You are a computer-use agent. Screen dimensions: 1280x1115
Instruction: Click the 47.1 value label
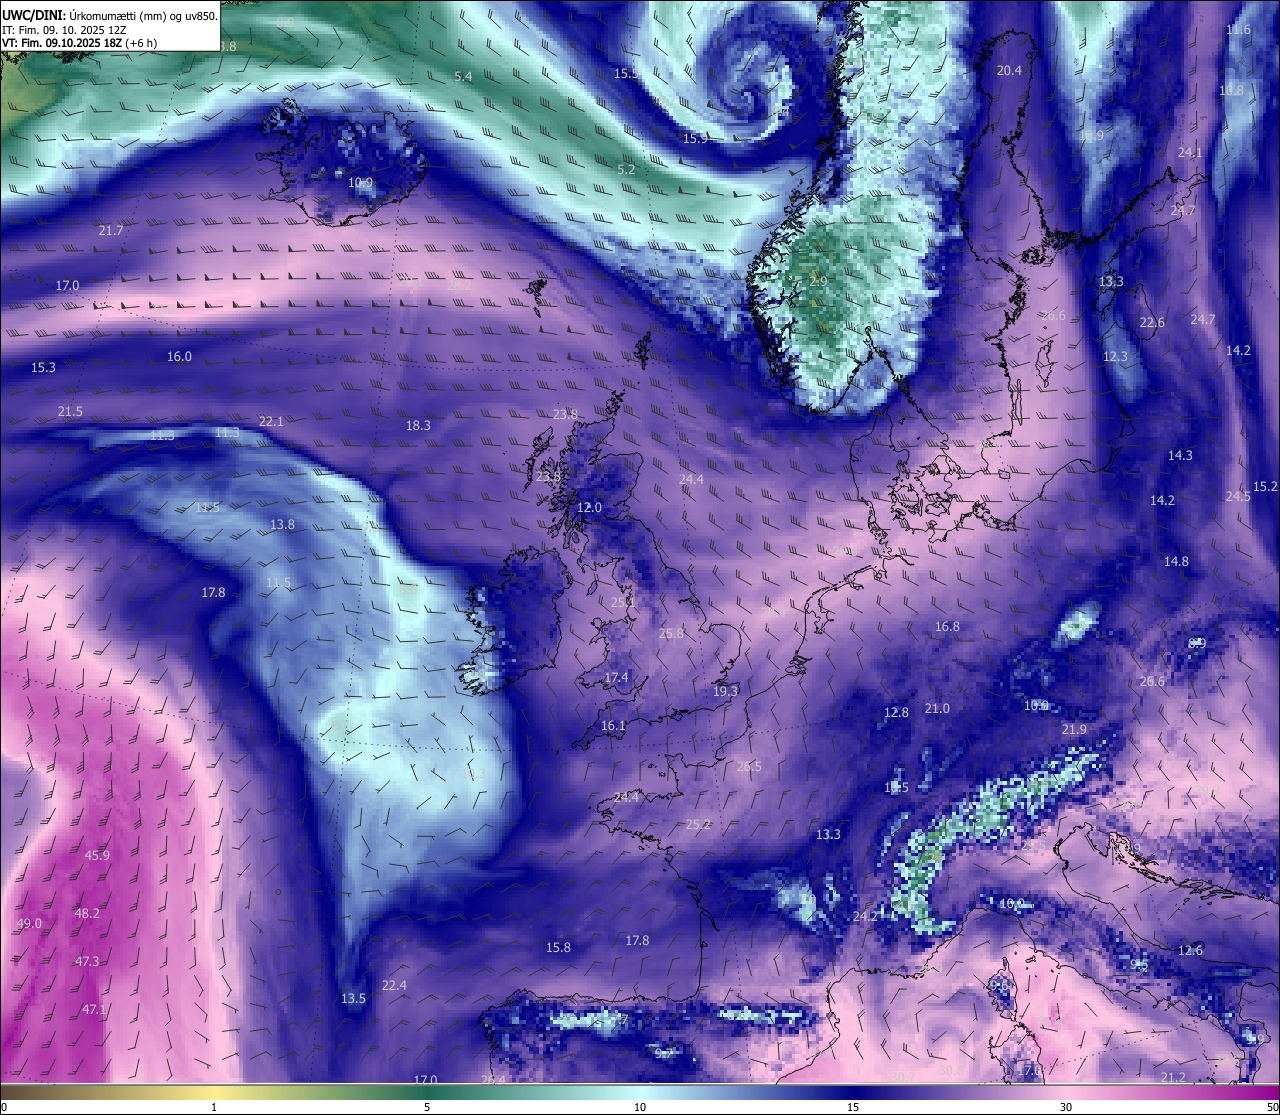click(x=93, y=1009)
